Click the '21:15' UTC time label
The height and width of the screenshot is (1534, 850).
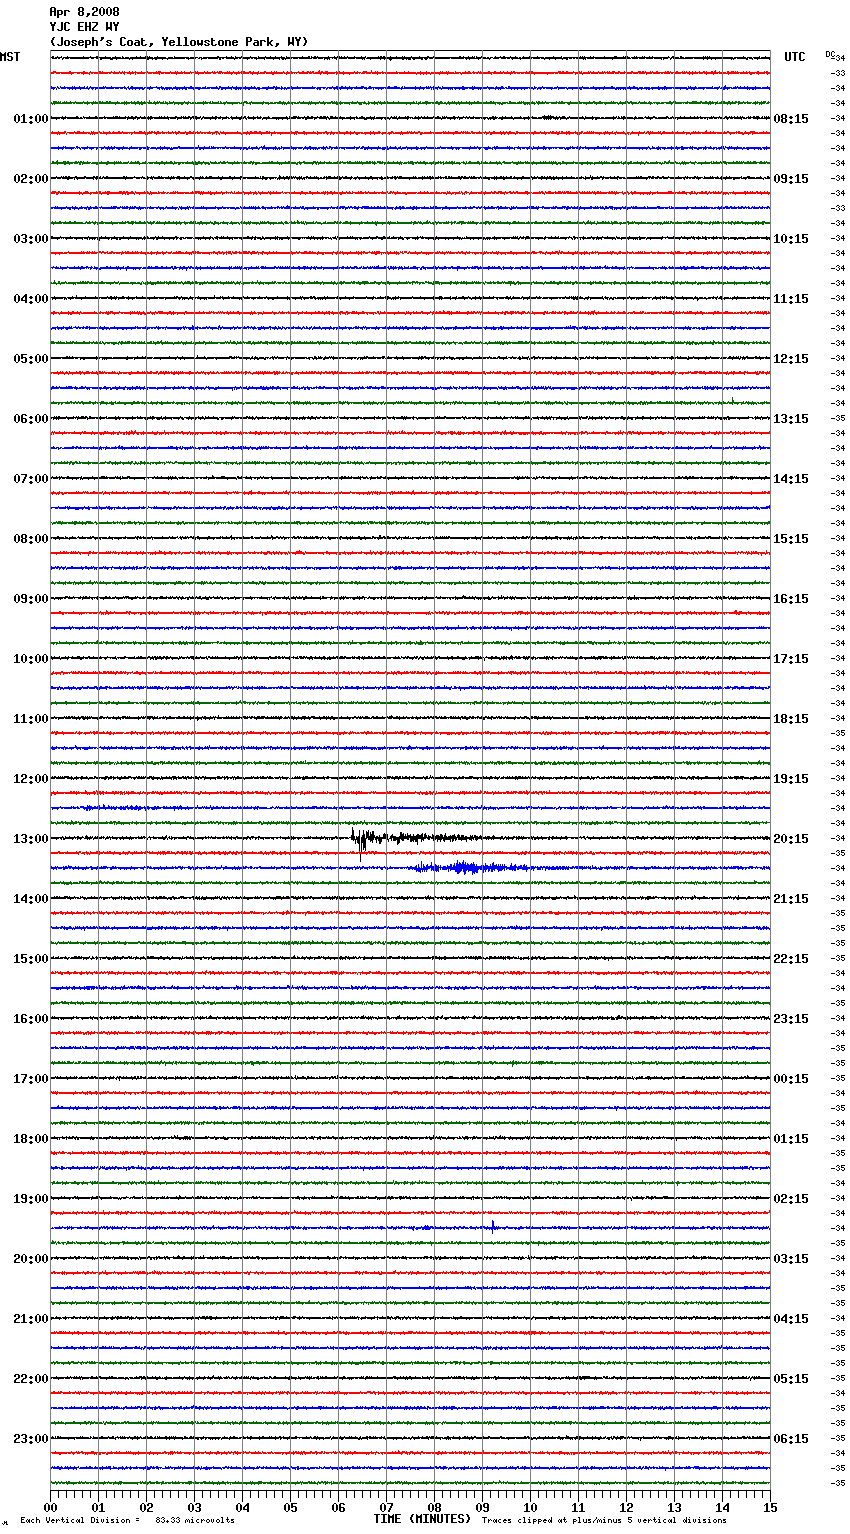(791, 899)
